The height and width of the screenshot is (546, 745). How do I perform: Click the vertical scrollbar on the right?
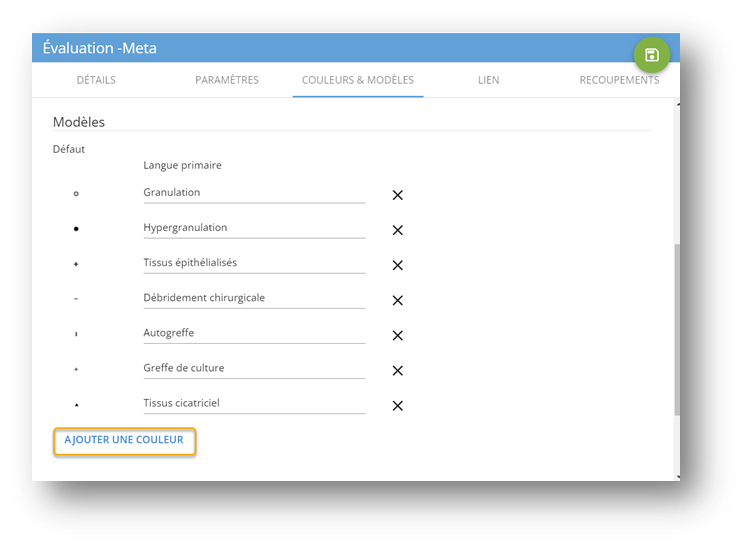(677, 330)
